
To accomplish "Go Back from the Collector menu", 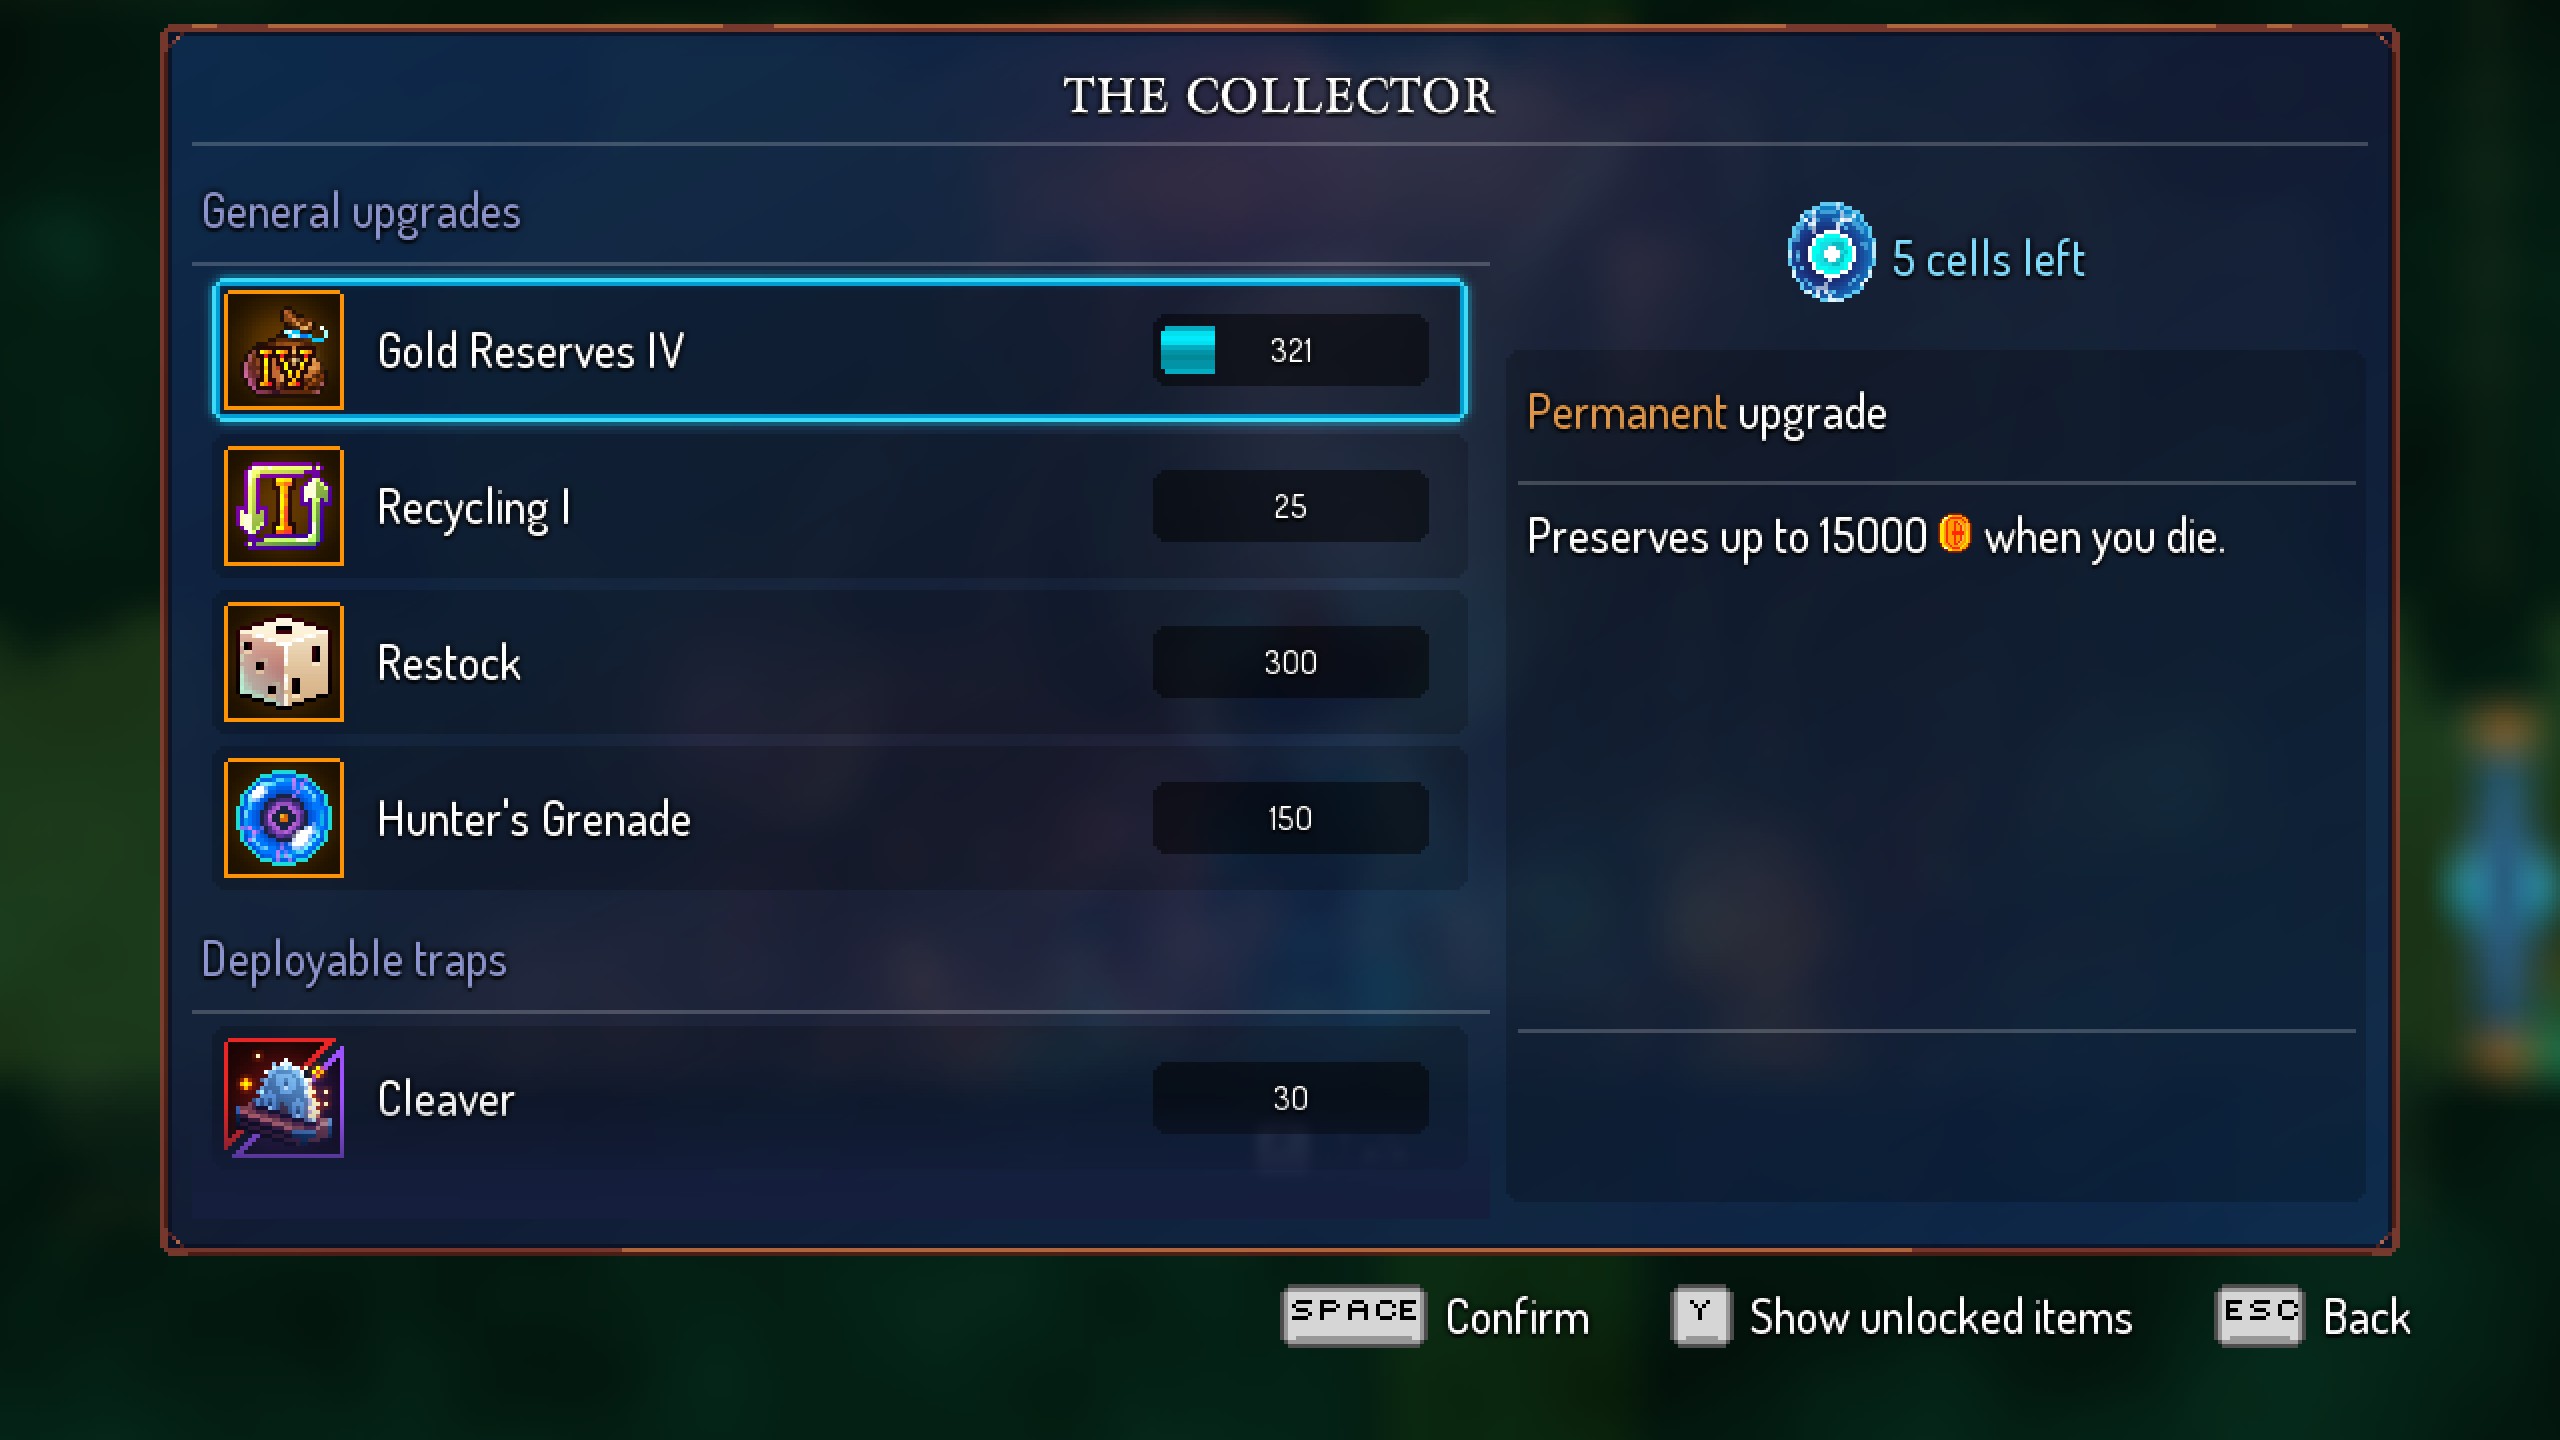I will 2366,1317.
